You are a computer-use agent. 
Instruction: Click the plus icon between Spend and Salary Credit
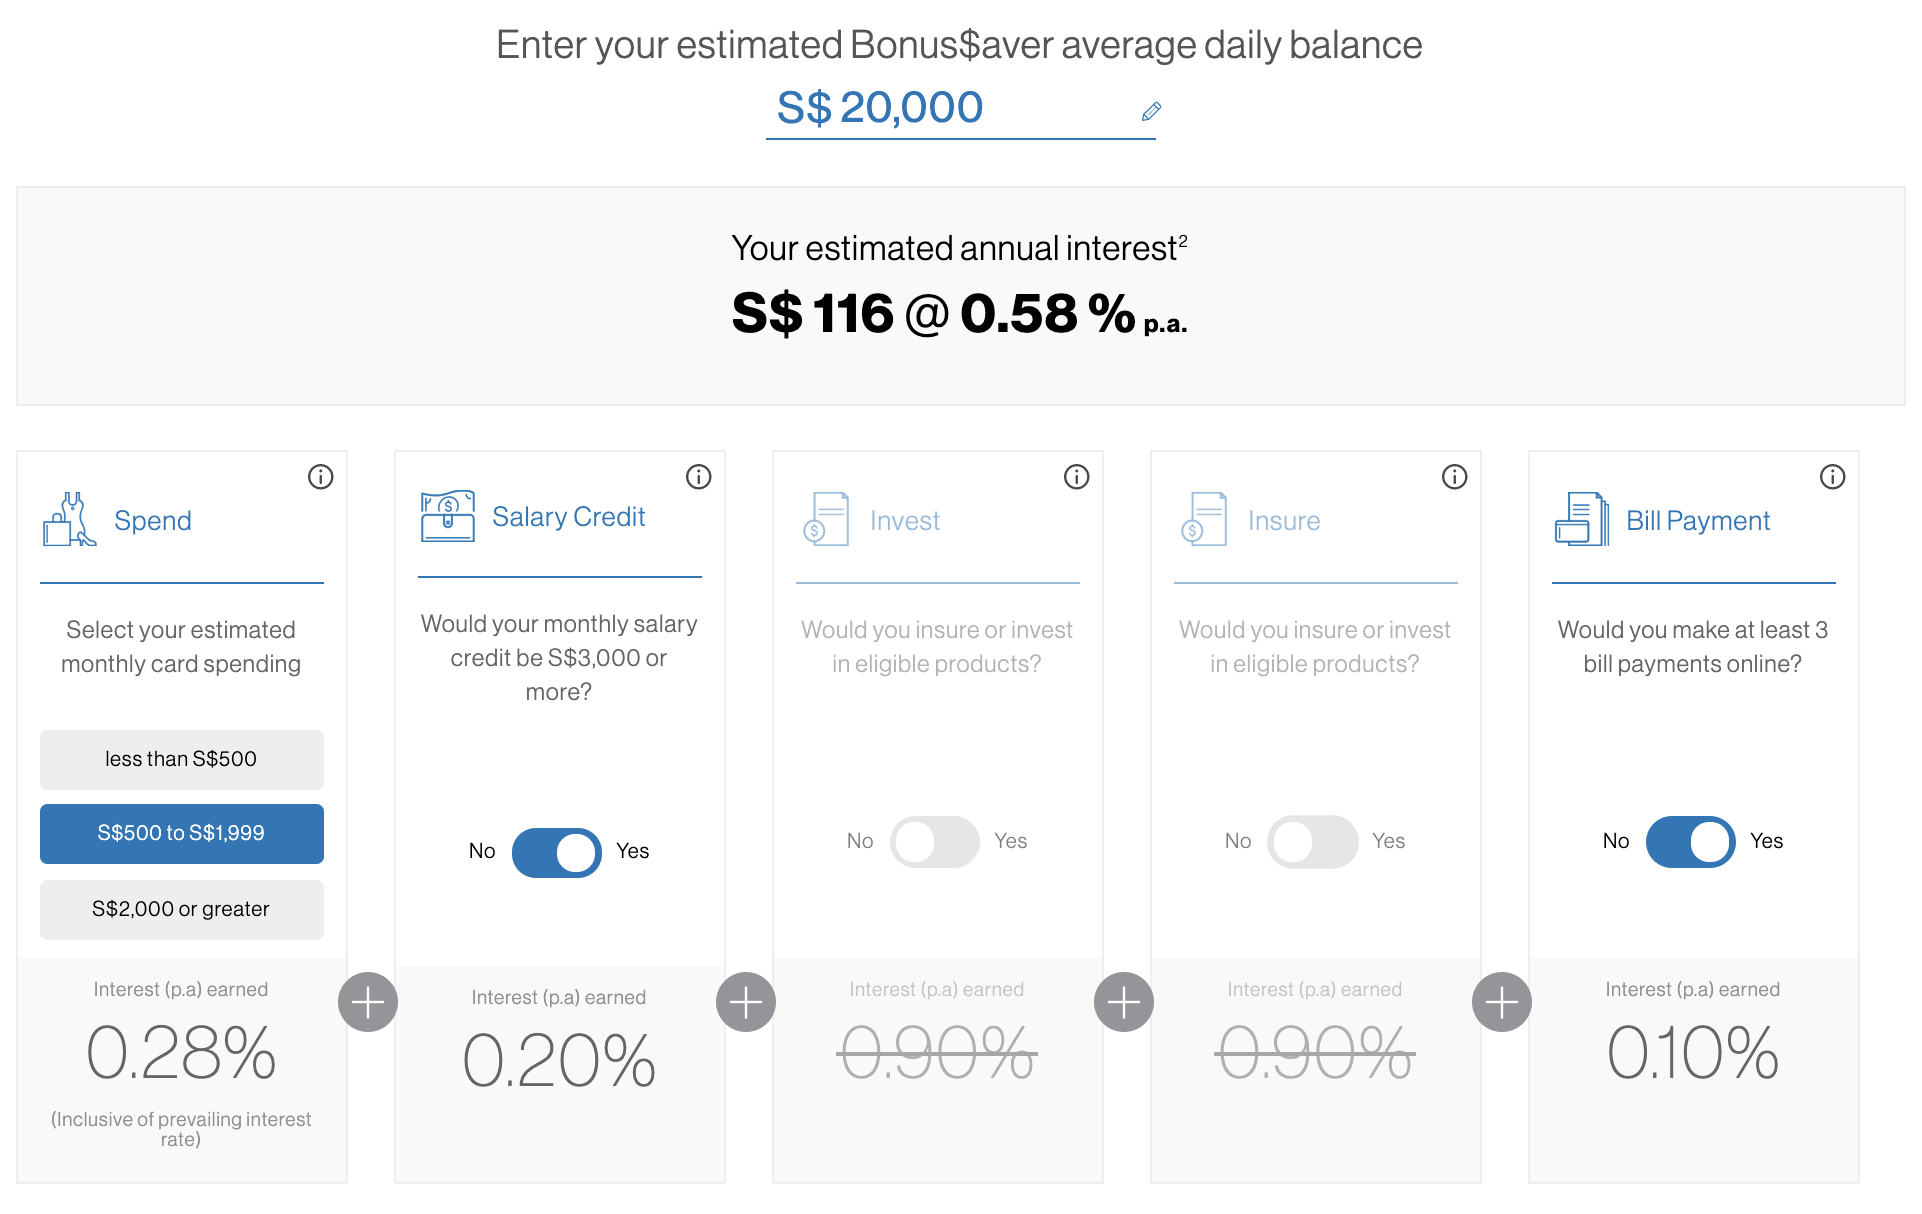(368, 1002)
